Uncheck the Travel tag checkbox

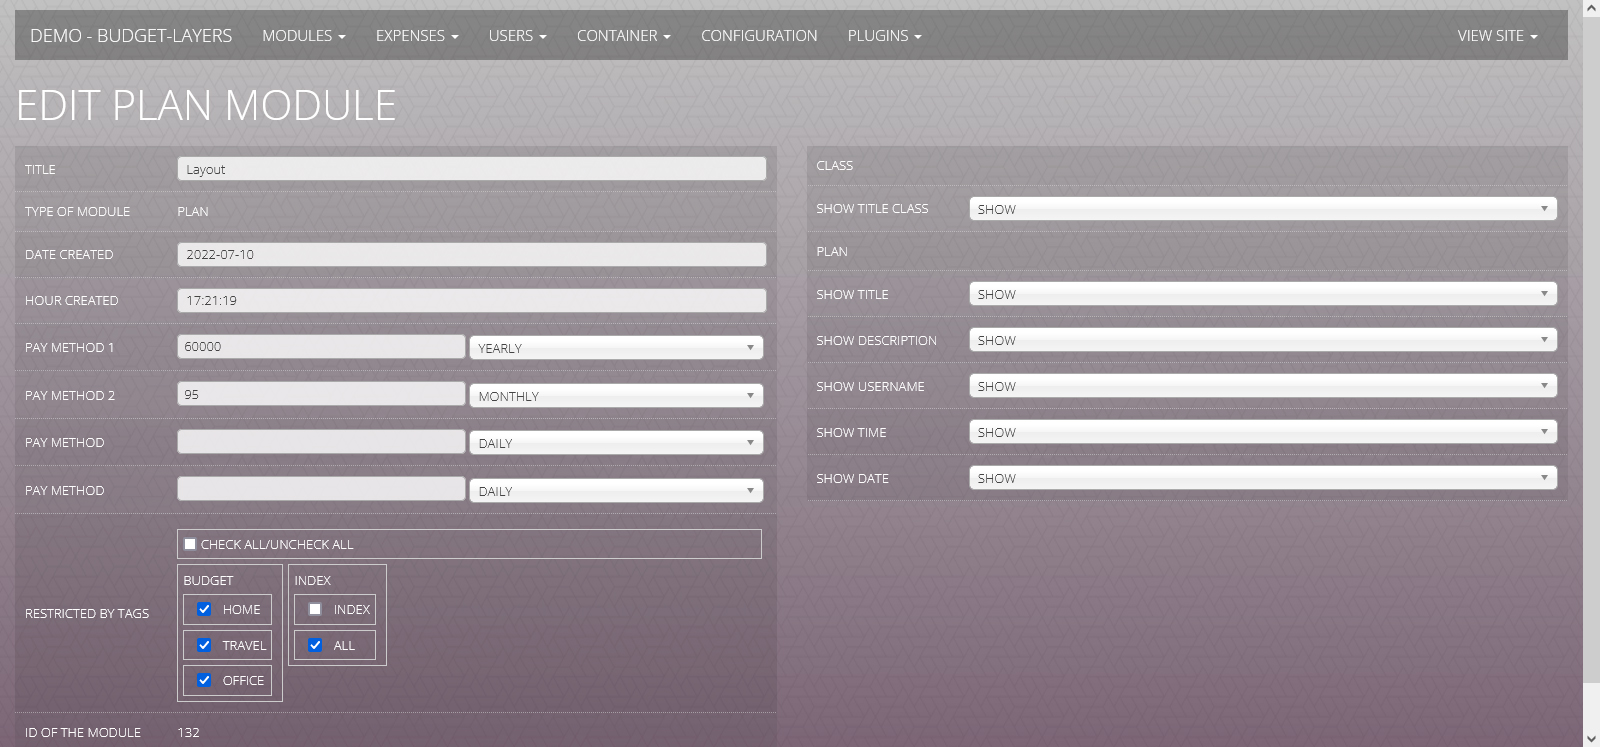[x=205, y=645]
